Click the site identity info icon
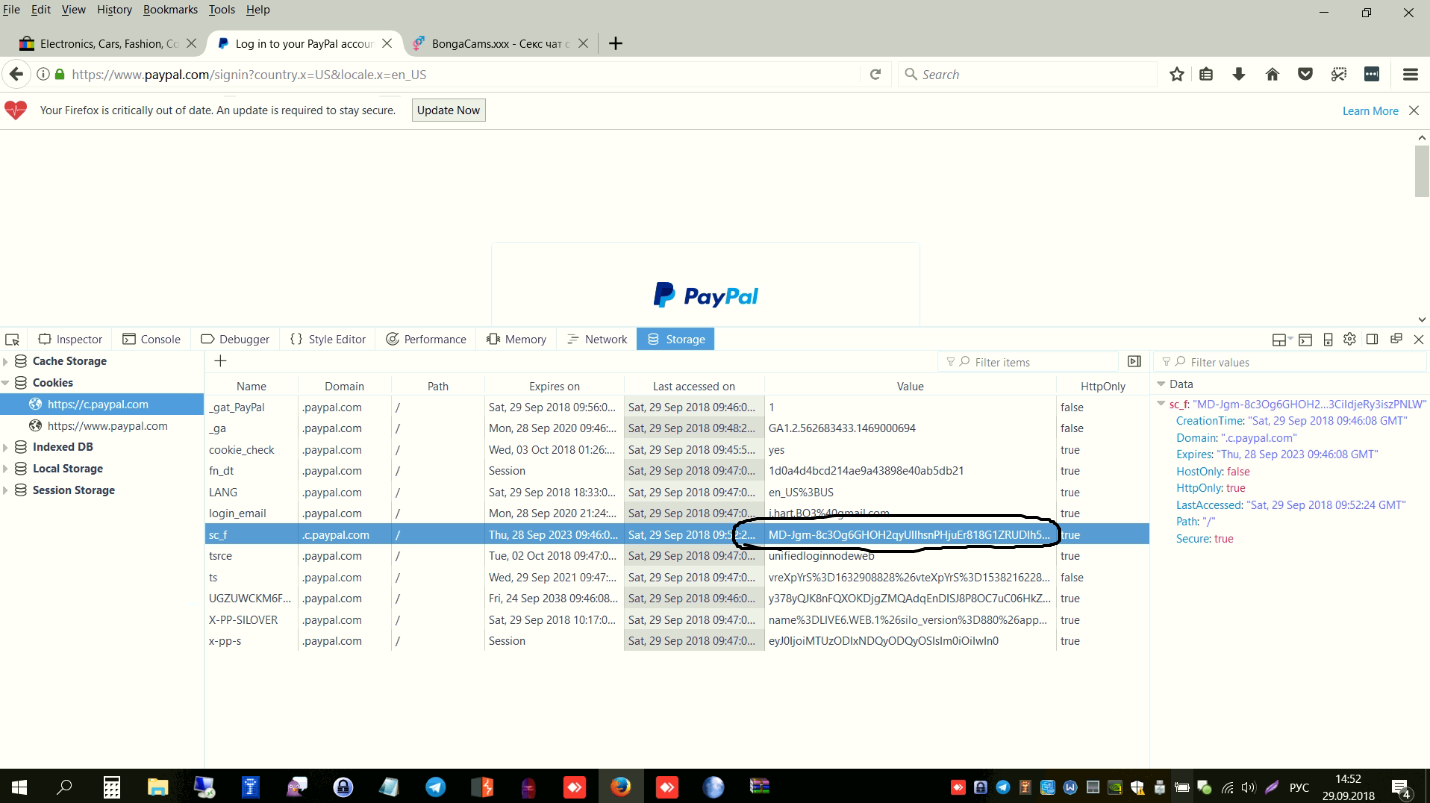This screenshot has width=1430, height=803. (43, 74)
